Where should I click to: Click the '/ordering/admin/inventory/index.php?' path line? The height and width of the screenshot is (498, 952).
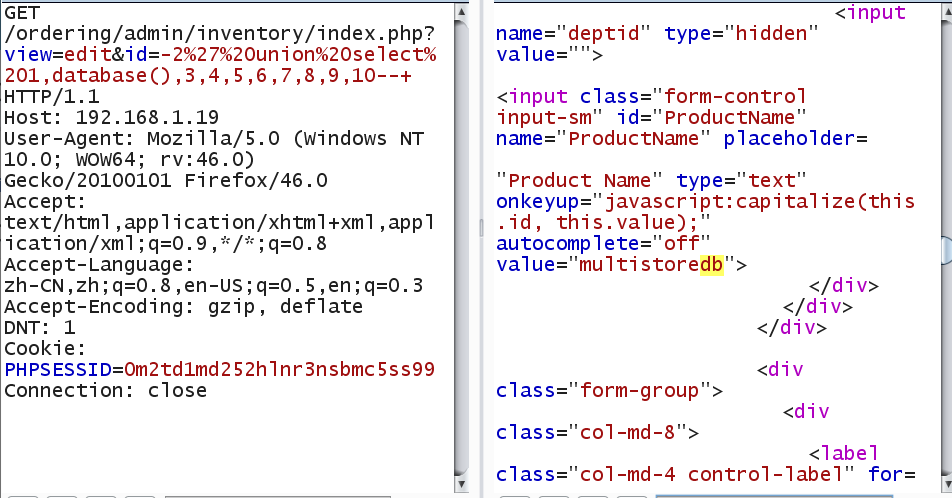220,33
